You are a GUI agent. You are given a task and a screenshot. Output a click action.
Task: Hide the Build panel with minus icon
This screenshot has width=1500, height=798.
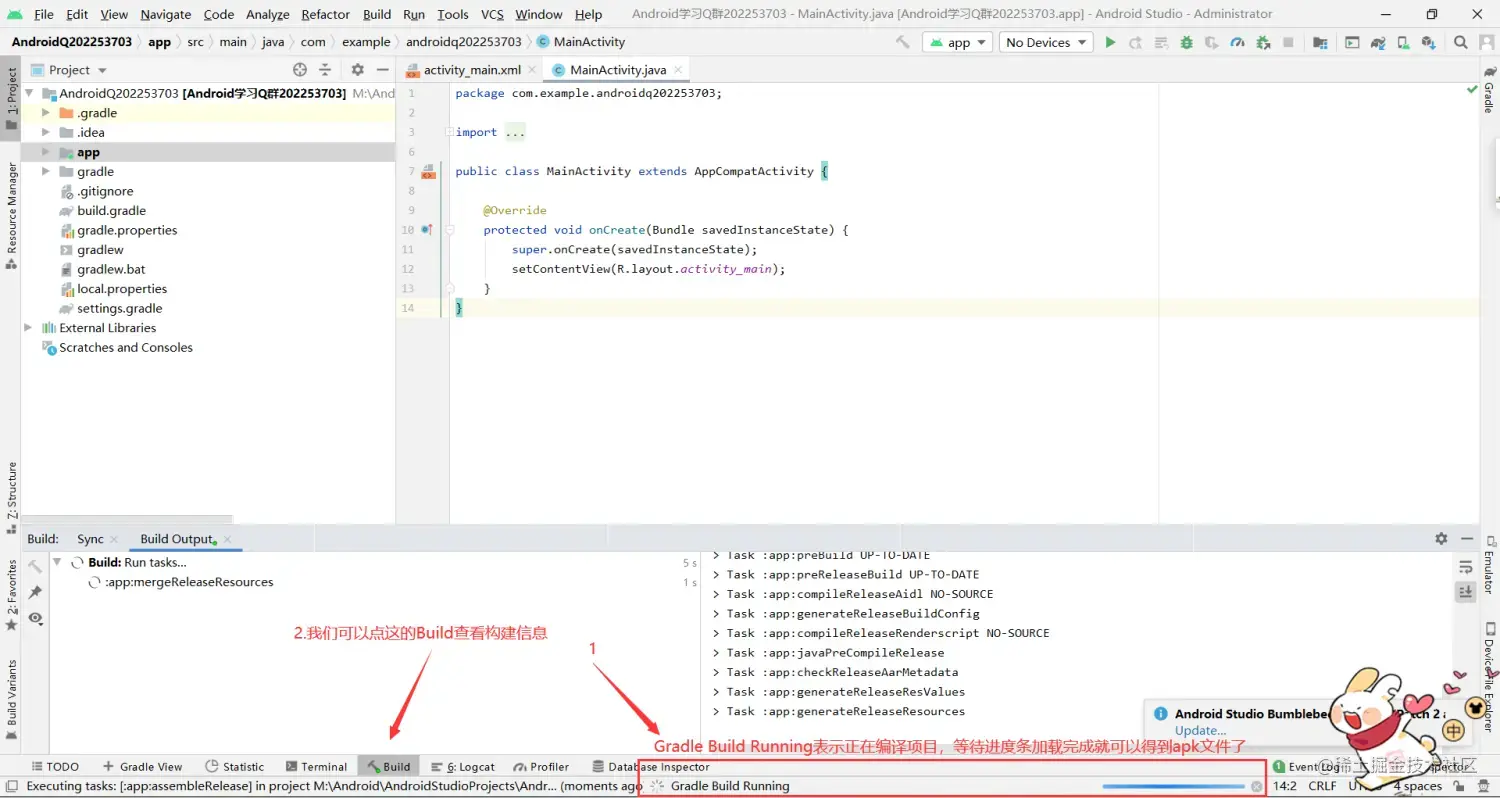1467,538
